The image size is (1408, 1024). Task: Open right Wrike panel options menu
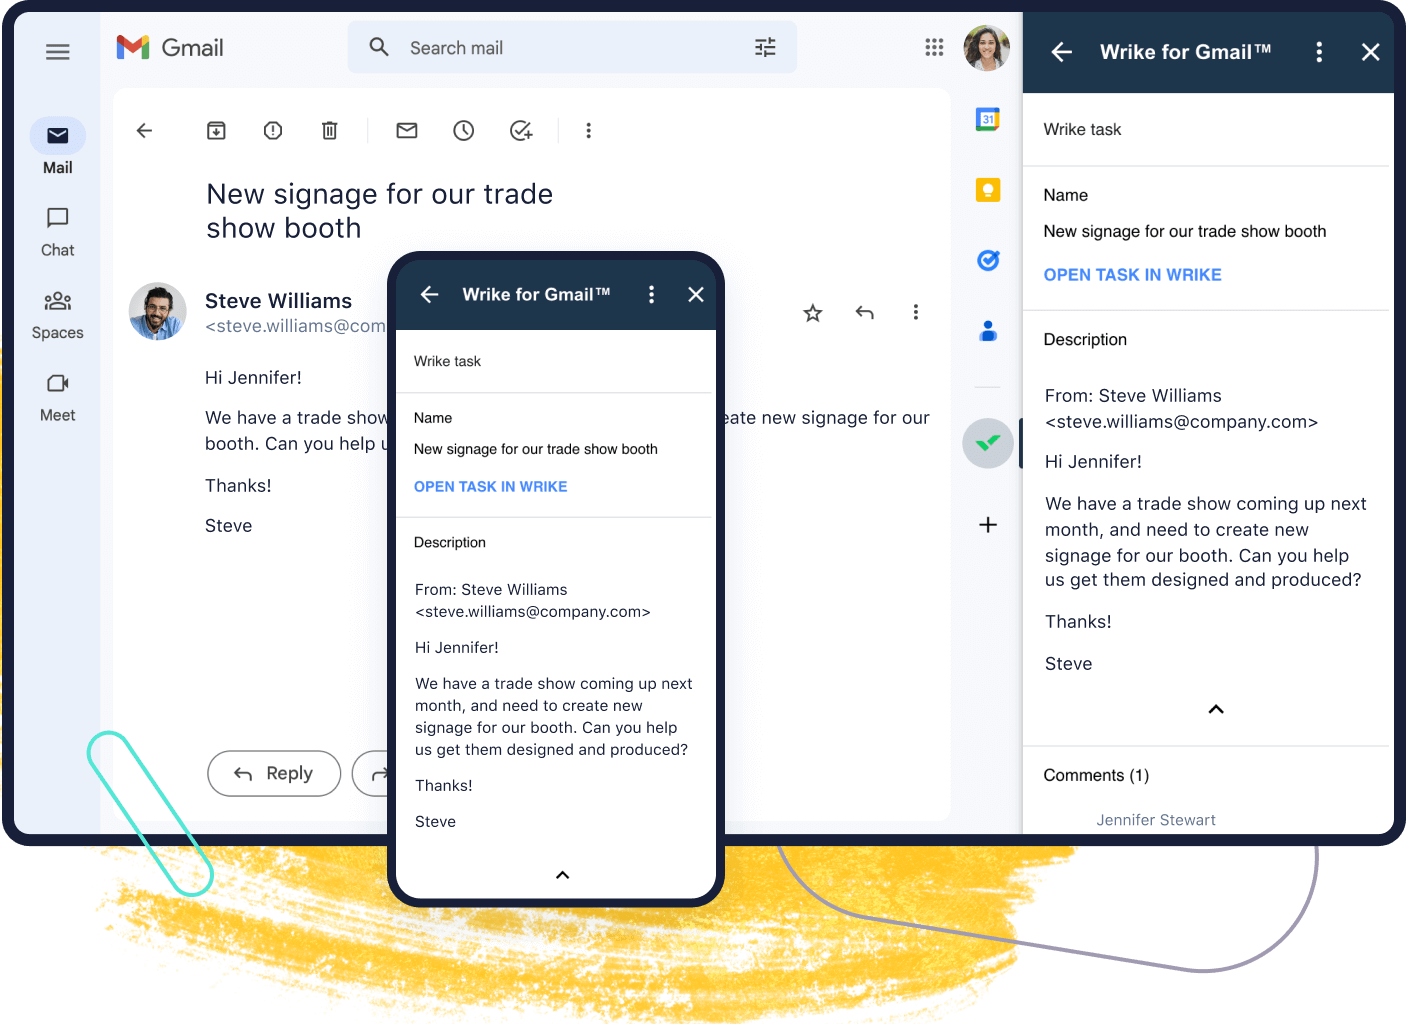(1320, 52)
